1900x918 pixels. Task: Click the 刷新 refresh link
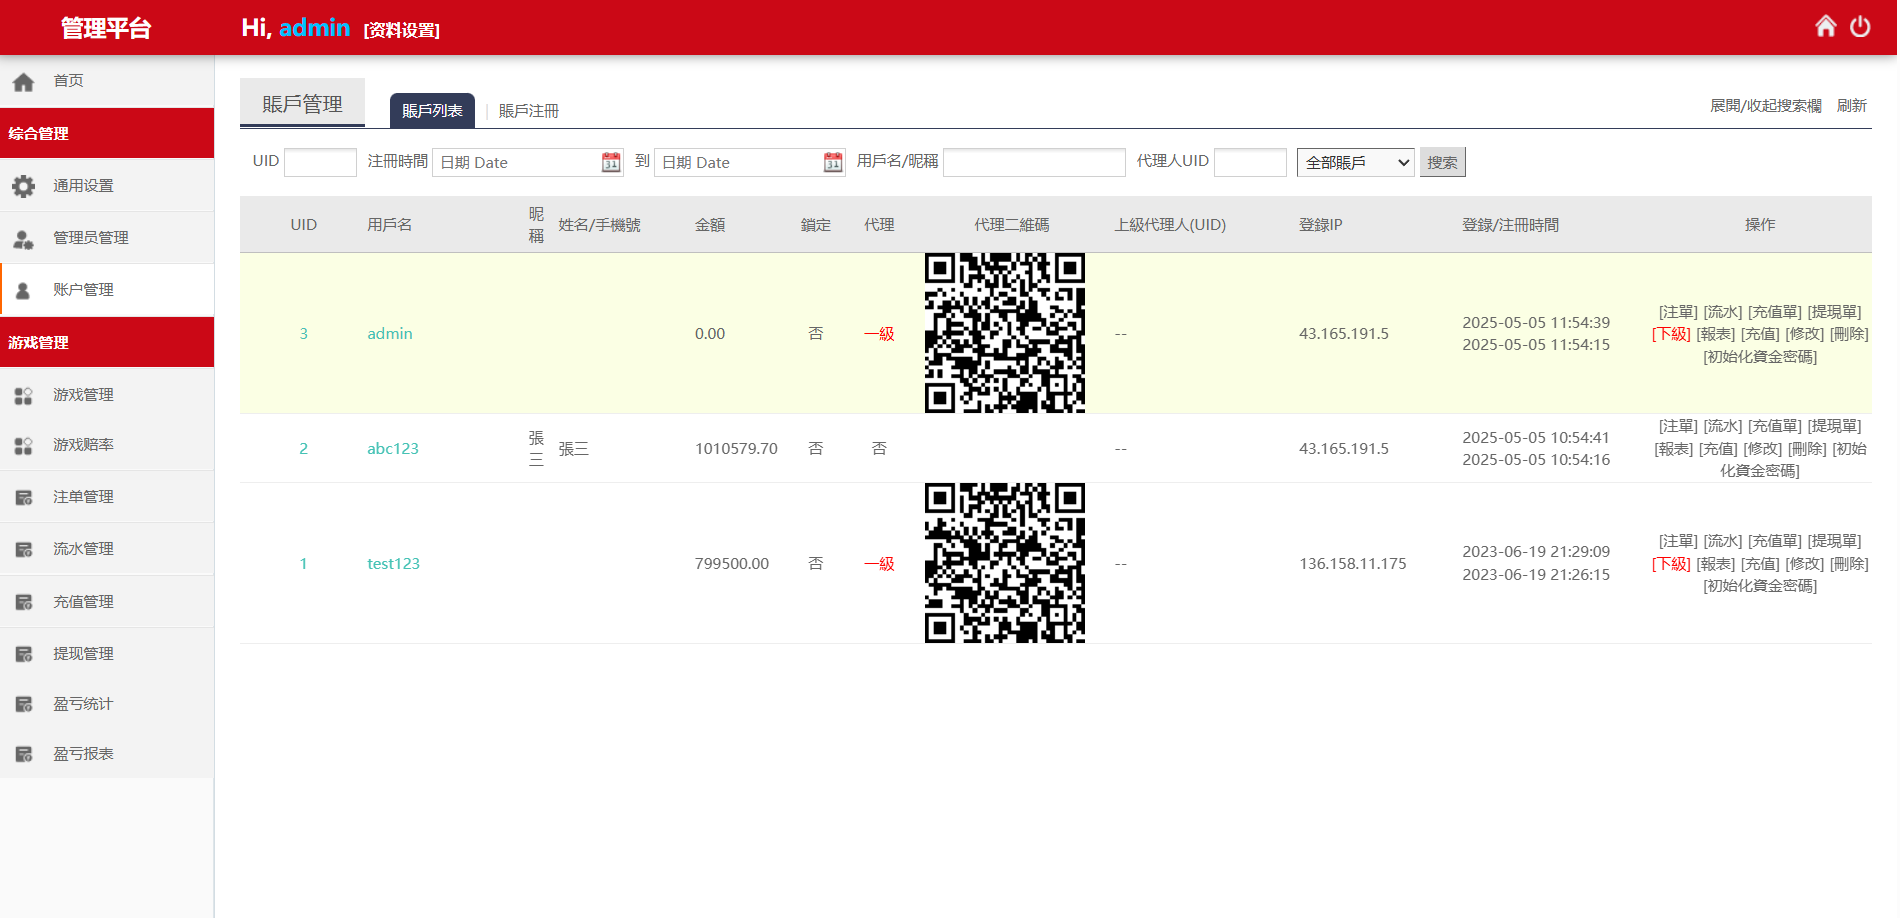click(x=1852, y=106)
